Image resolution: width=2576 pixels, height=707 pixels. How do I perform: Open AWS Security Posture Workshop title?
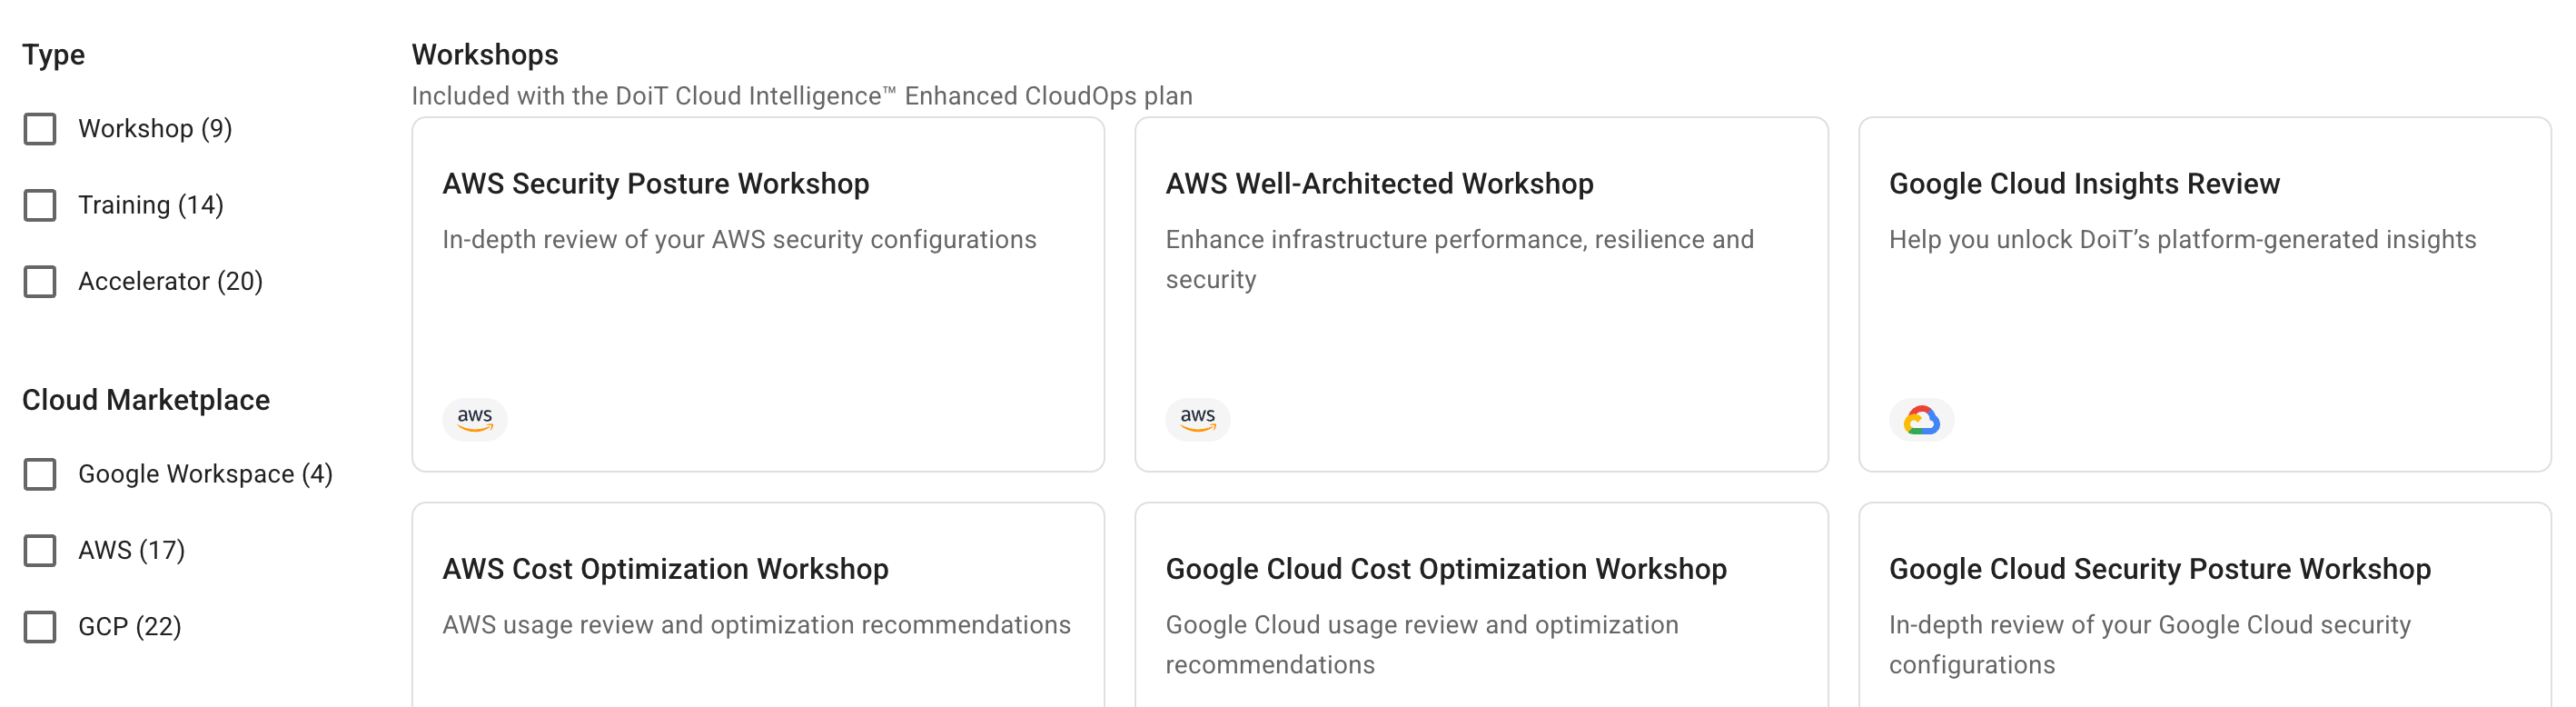[655, 184]
